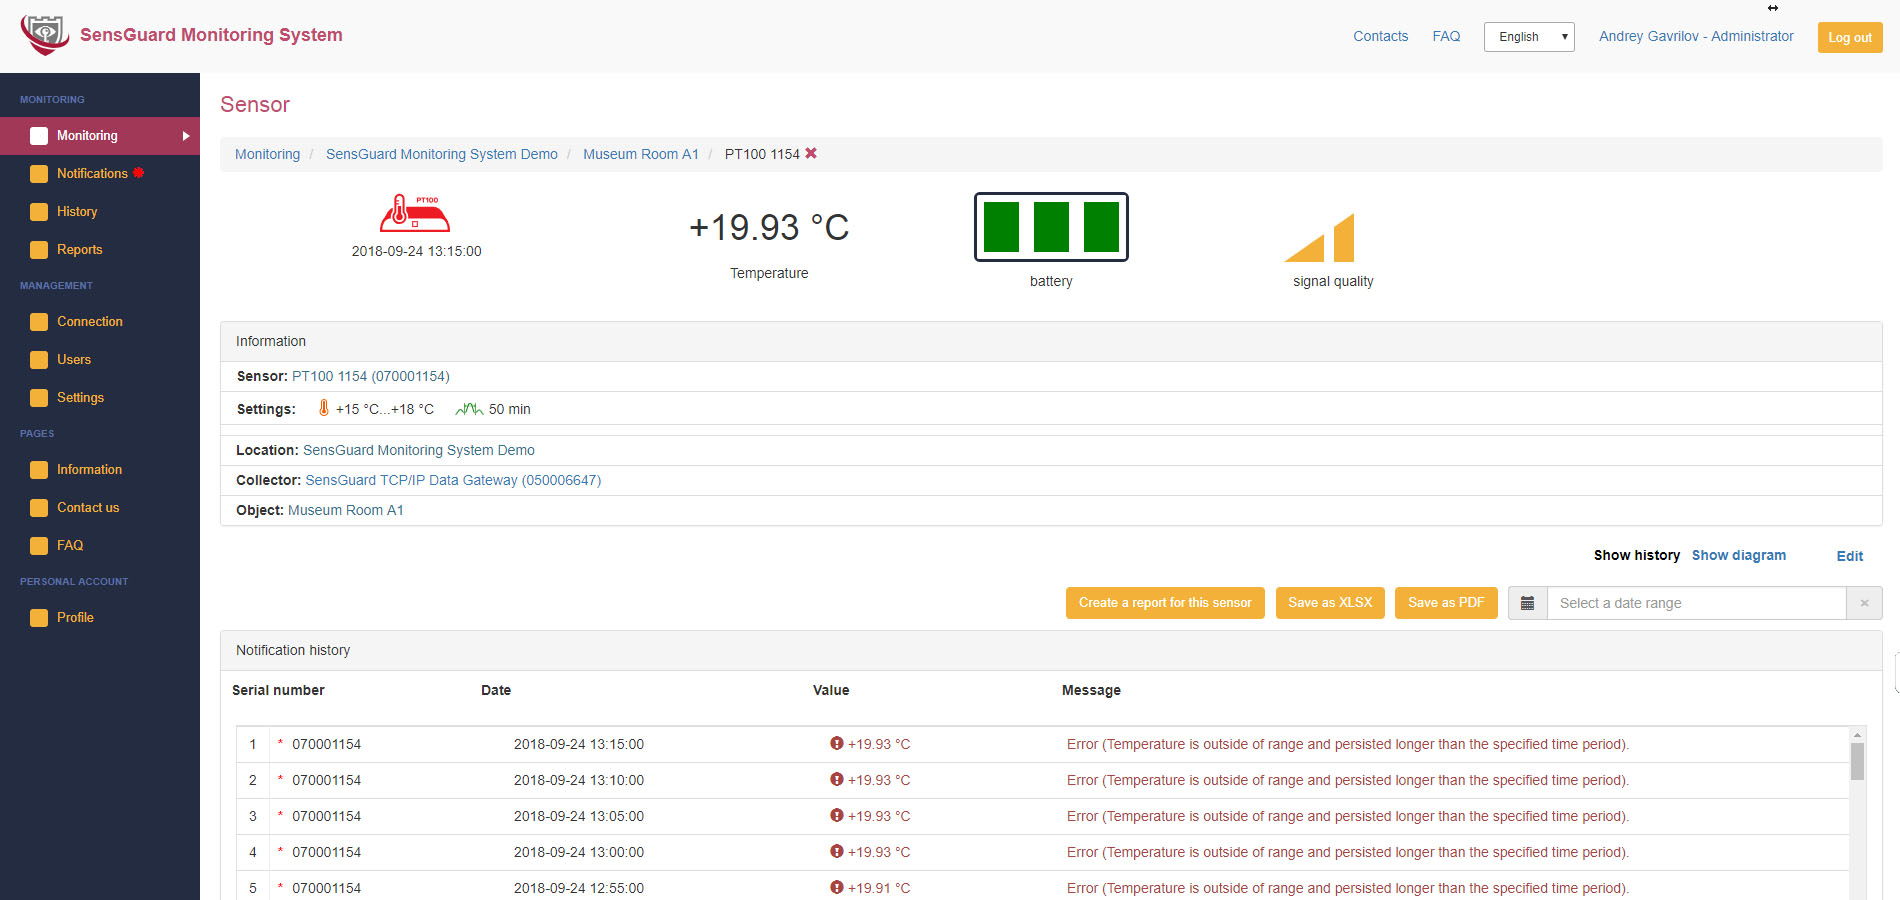
Task: Clear the selected date range
Action: pos(1864,602)
